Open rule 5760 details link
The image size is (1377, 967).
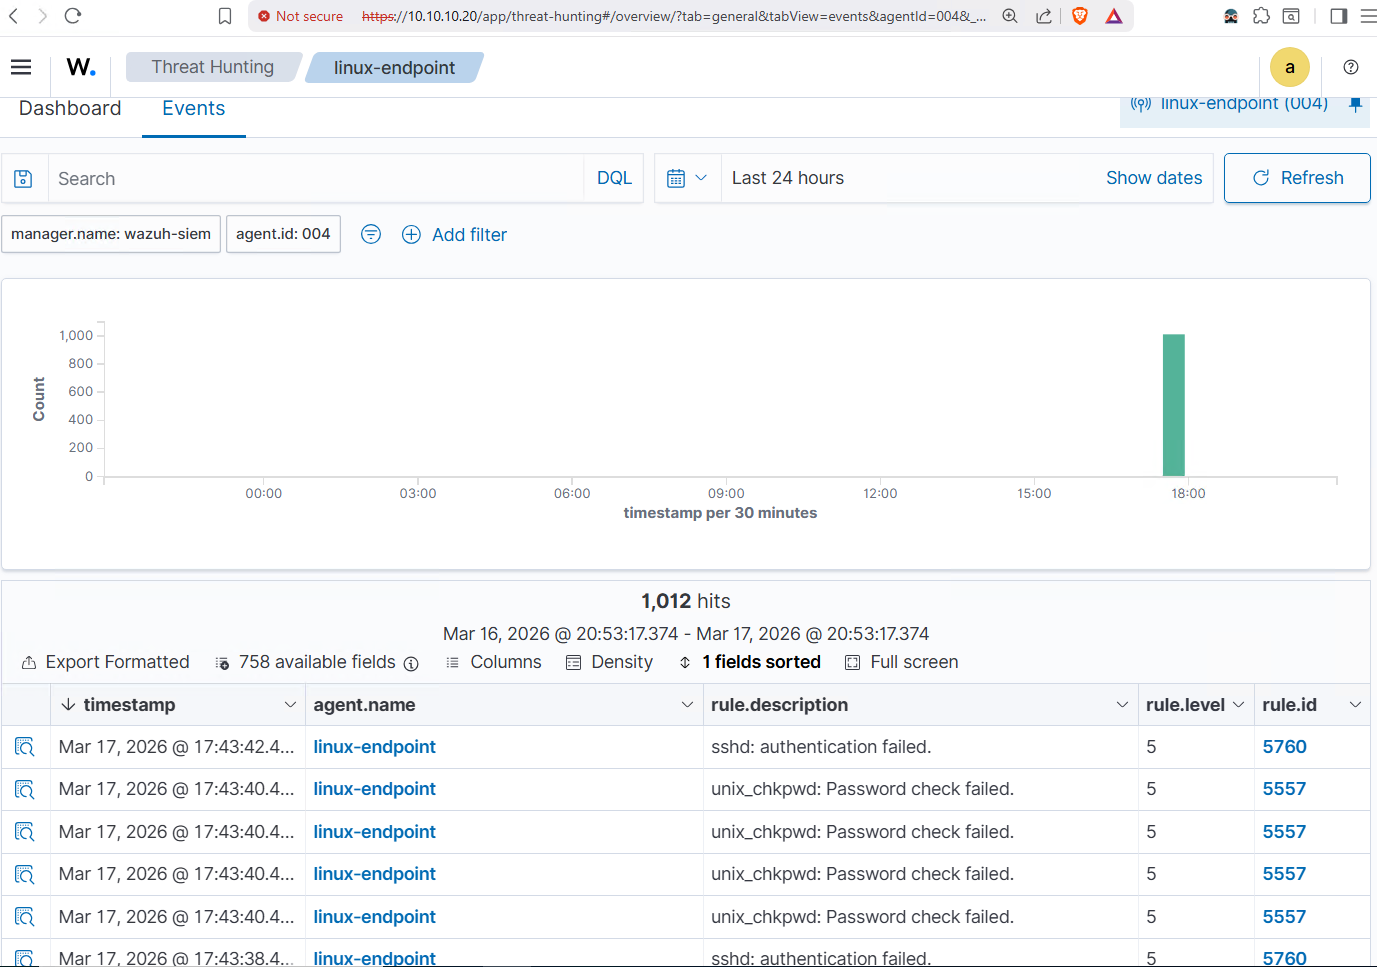pyautogui.click(x=1284, y=746)
